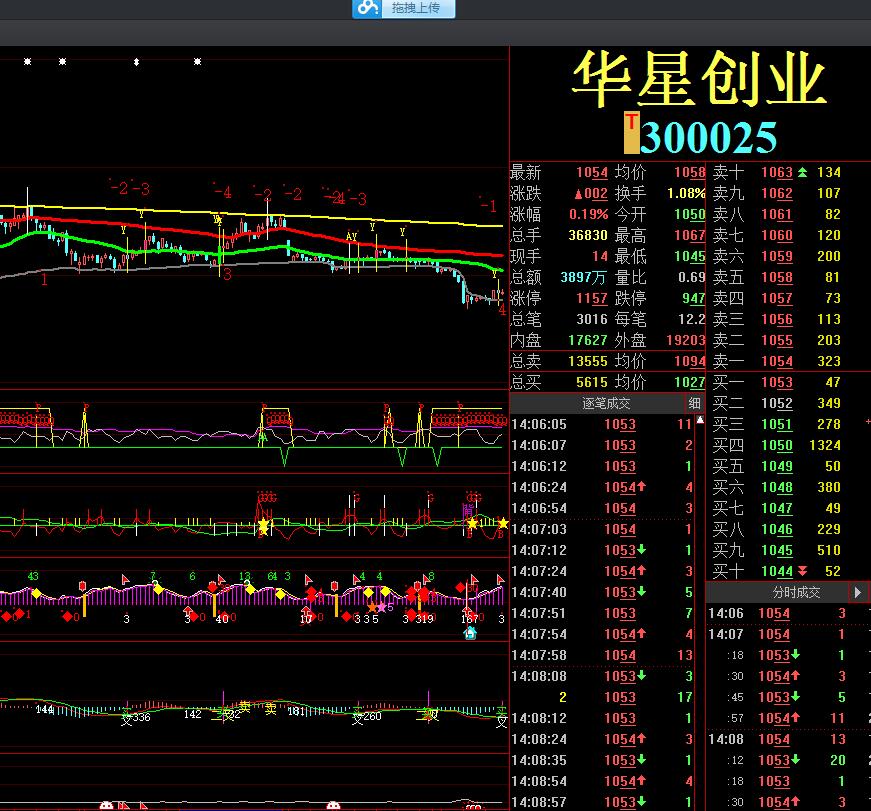This screenshot has height=811, width=871.
Task: Click the red -1 label on the chart
Action: [488, 205]
